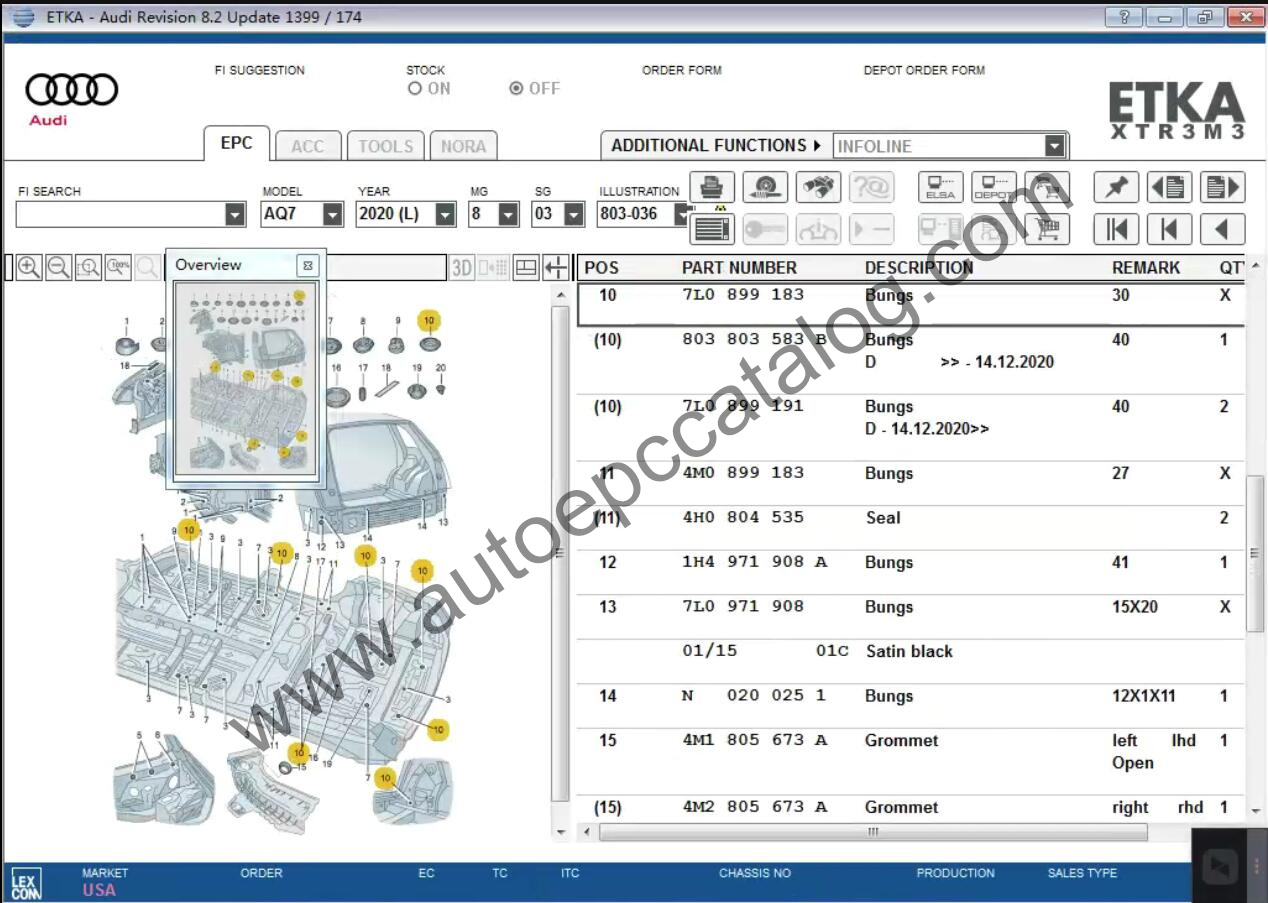Sort by the POS column header
This screenshot has height=903, width=1268.
602,268
